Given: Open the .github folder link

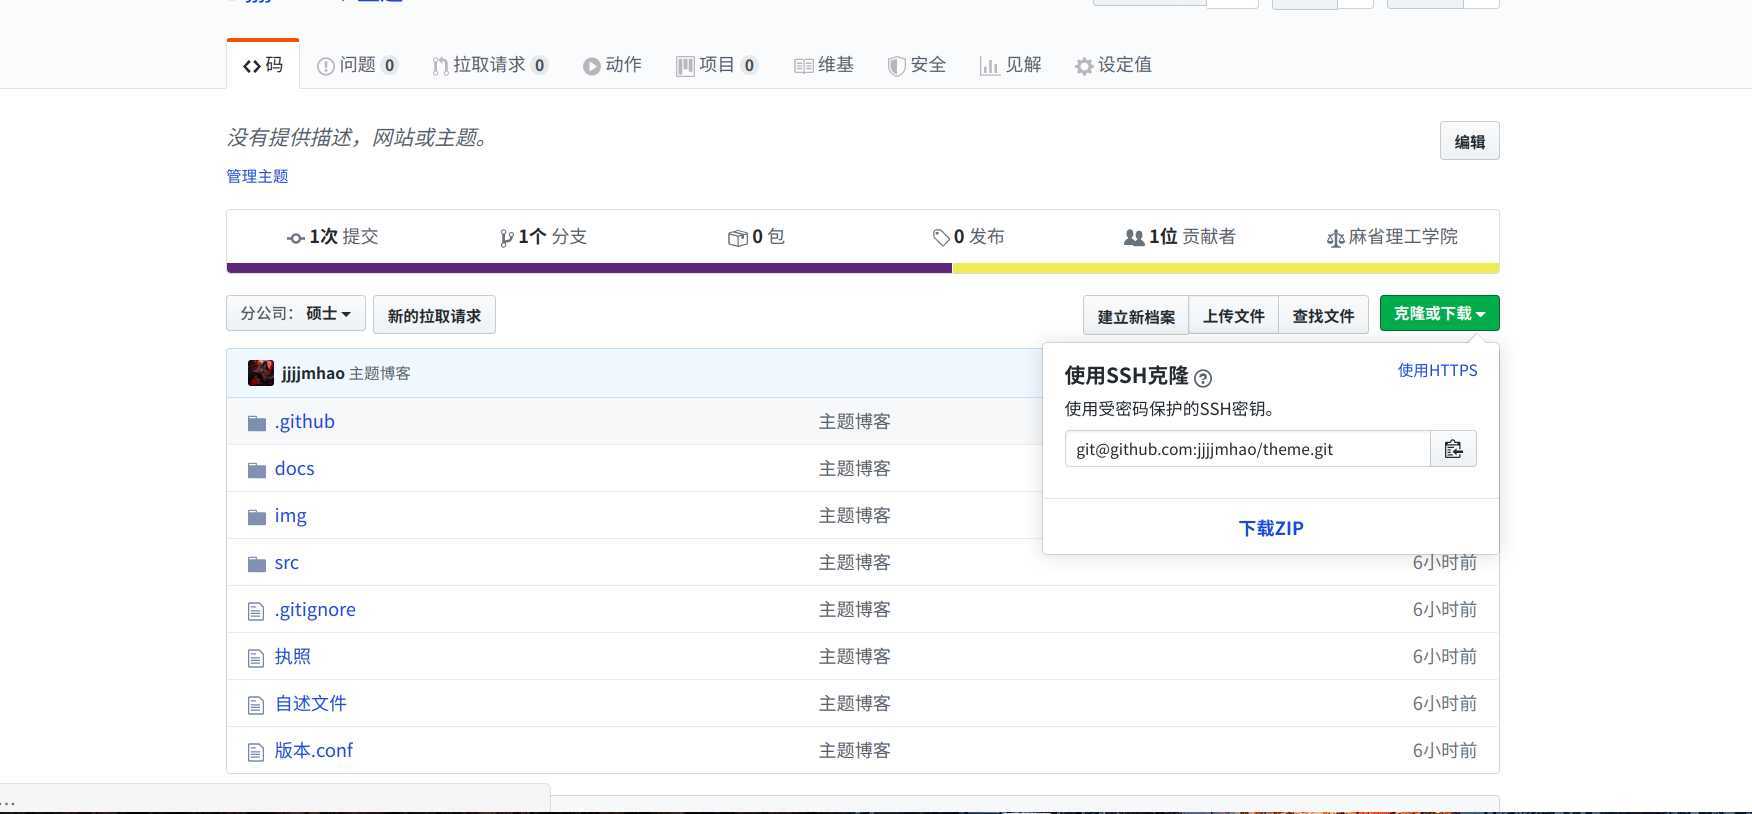Looking at the screenshot, I should (x=305, y=422).
